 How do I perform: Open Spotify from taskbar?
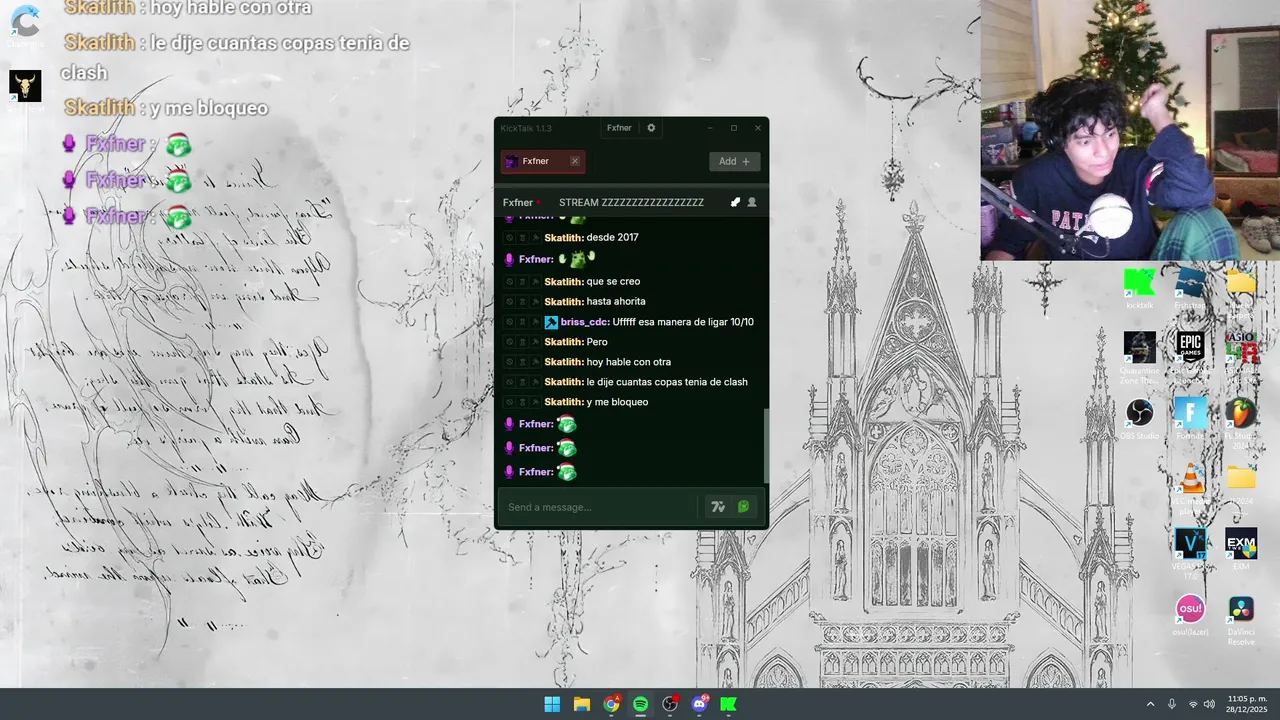tap(641, 704)
